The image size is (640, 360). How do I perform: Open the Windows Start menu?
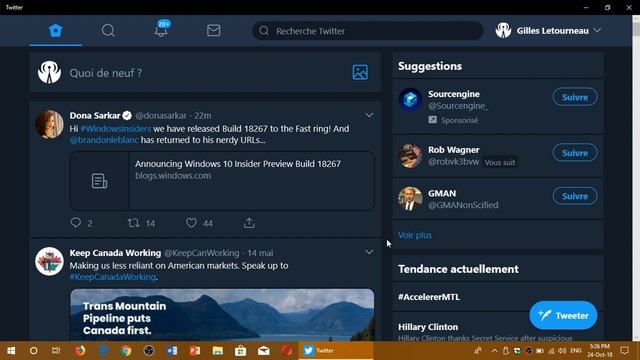pyautogui.click(x=11, y=351)
